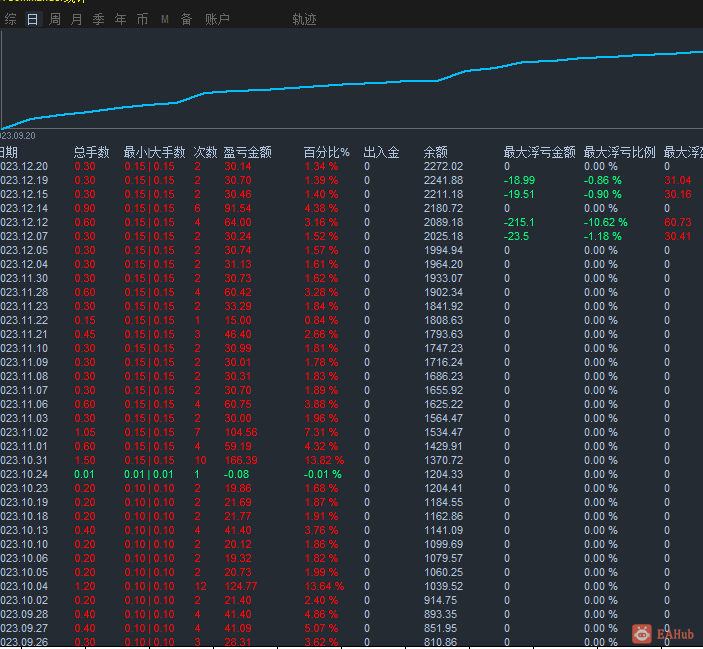Click green lot range 0.01 | 0.01
The height and width of the screenshot is (649, 703).
point(148,474)
